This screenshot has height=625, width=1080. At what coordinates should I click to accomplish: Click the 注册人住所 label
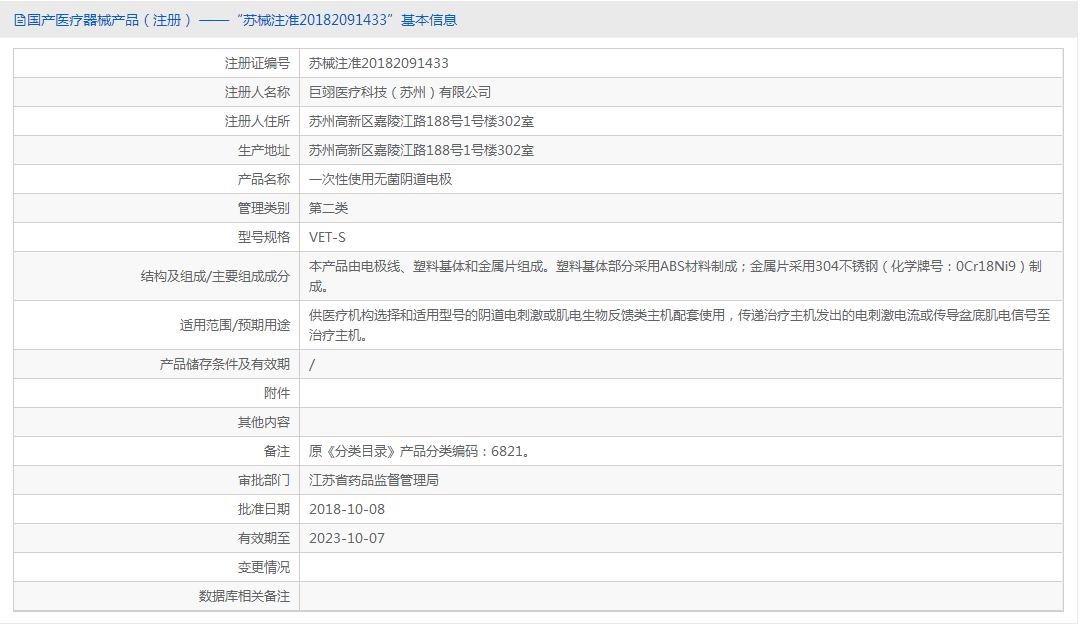pyautogui.click(x=257, y=121)
